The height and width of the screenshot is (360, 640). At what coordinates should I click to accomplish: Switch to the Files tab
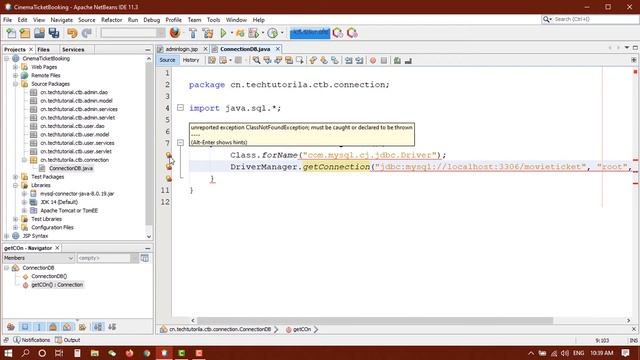(x=43, y=49)
